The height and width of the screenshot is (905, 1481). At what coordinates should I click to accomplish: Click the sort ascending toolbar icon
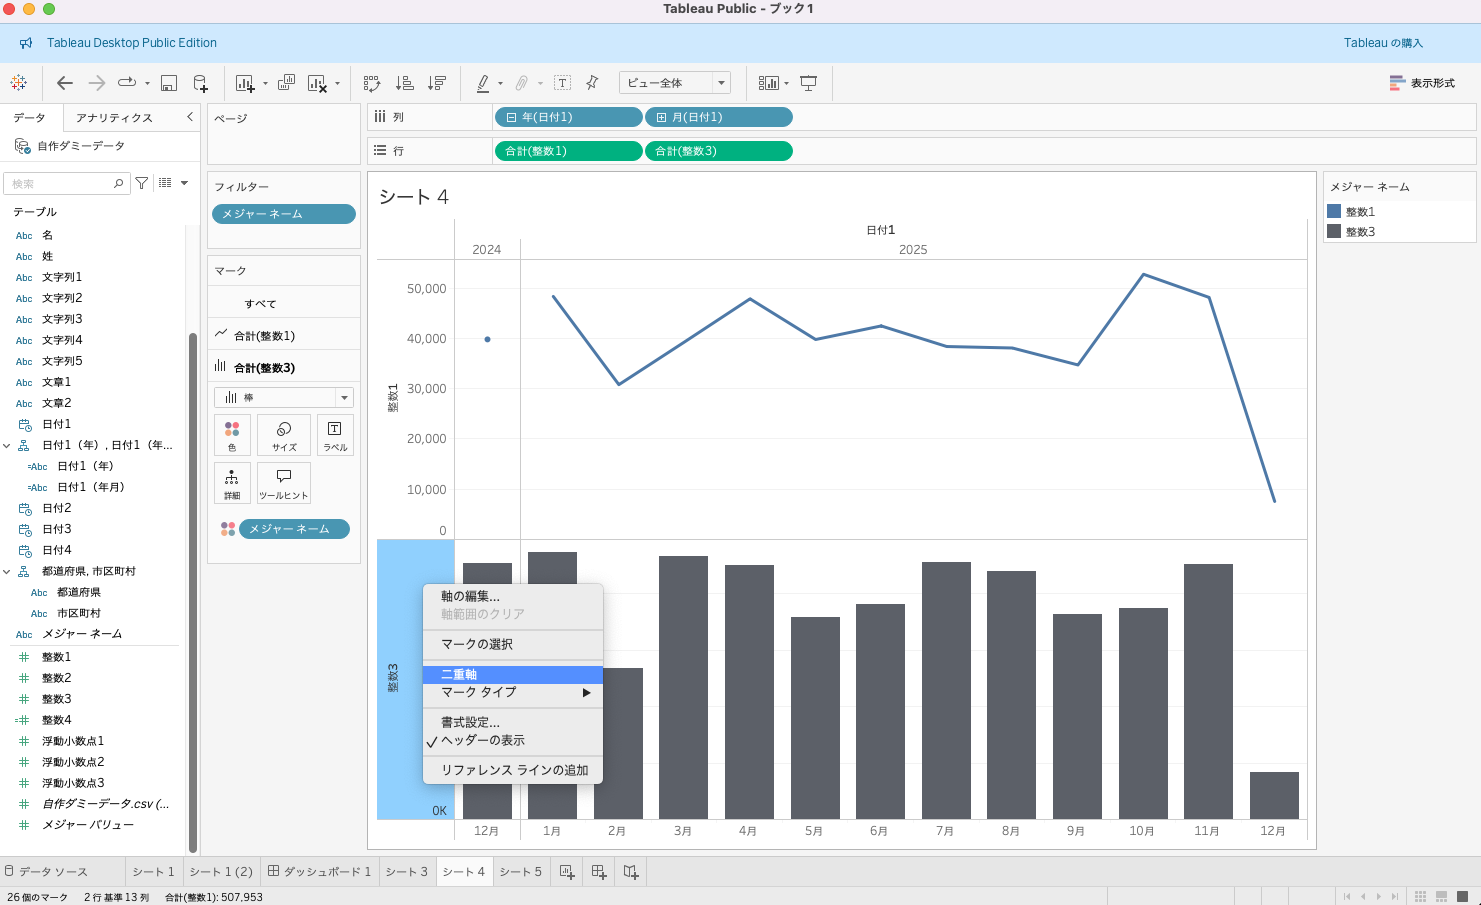[x=405, y=83]
